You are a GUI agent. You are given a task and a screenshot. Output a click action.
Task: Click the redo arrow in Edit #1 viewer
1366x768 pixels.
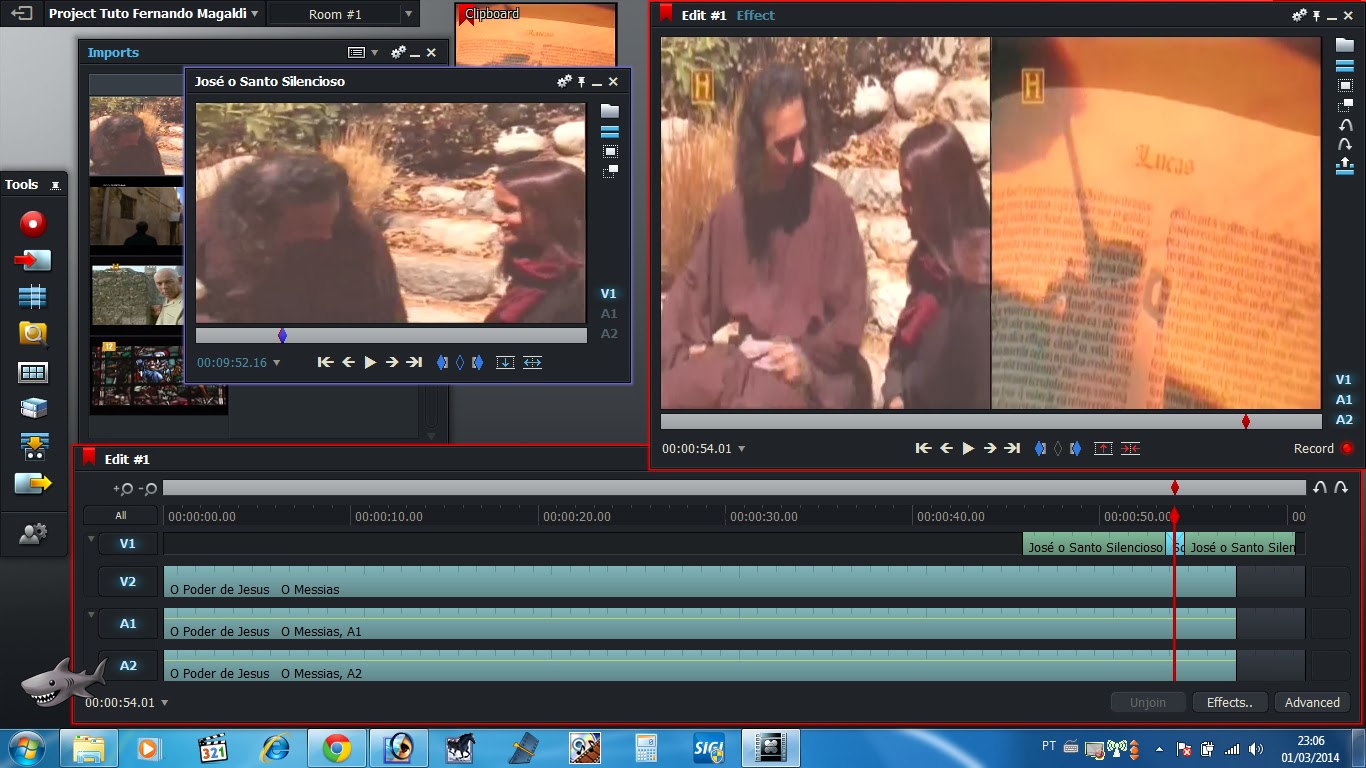point(1345,144)
